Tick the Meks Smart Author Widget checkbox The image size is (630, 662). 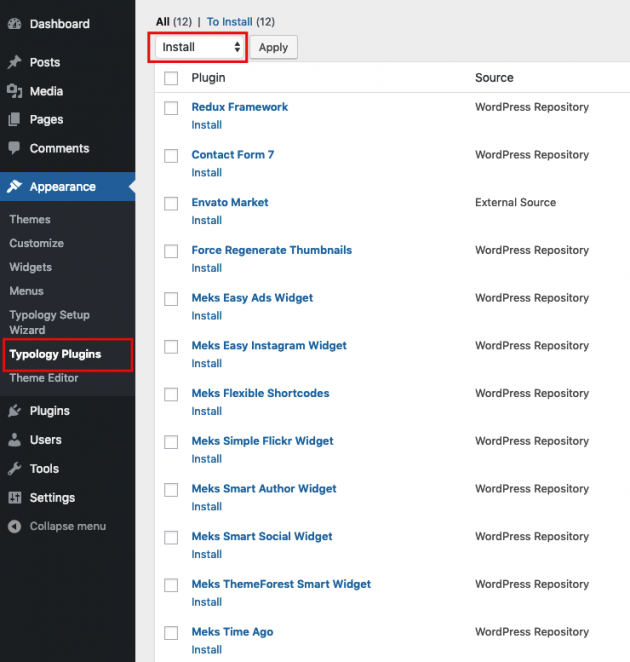click(171, 489)
